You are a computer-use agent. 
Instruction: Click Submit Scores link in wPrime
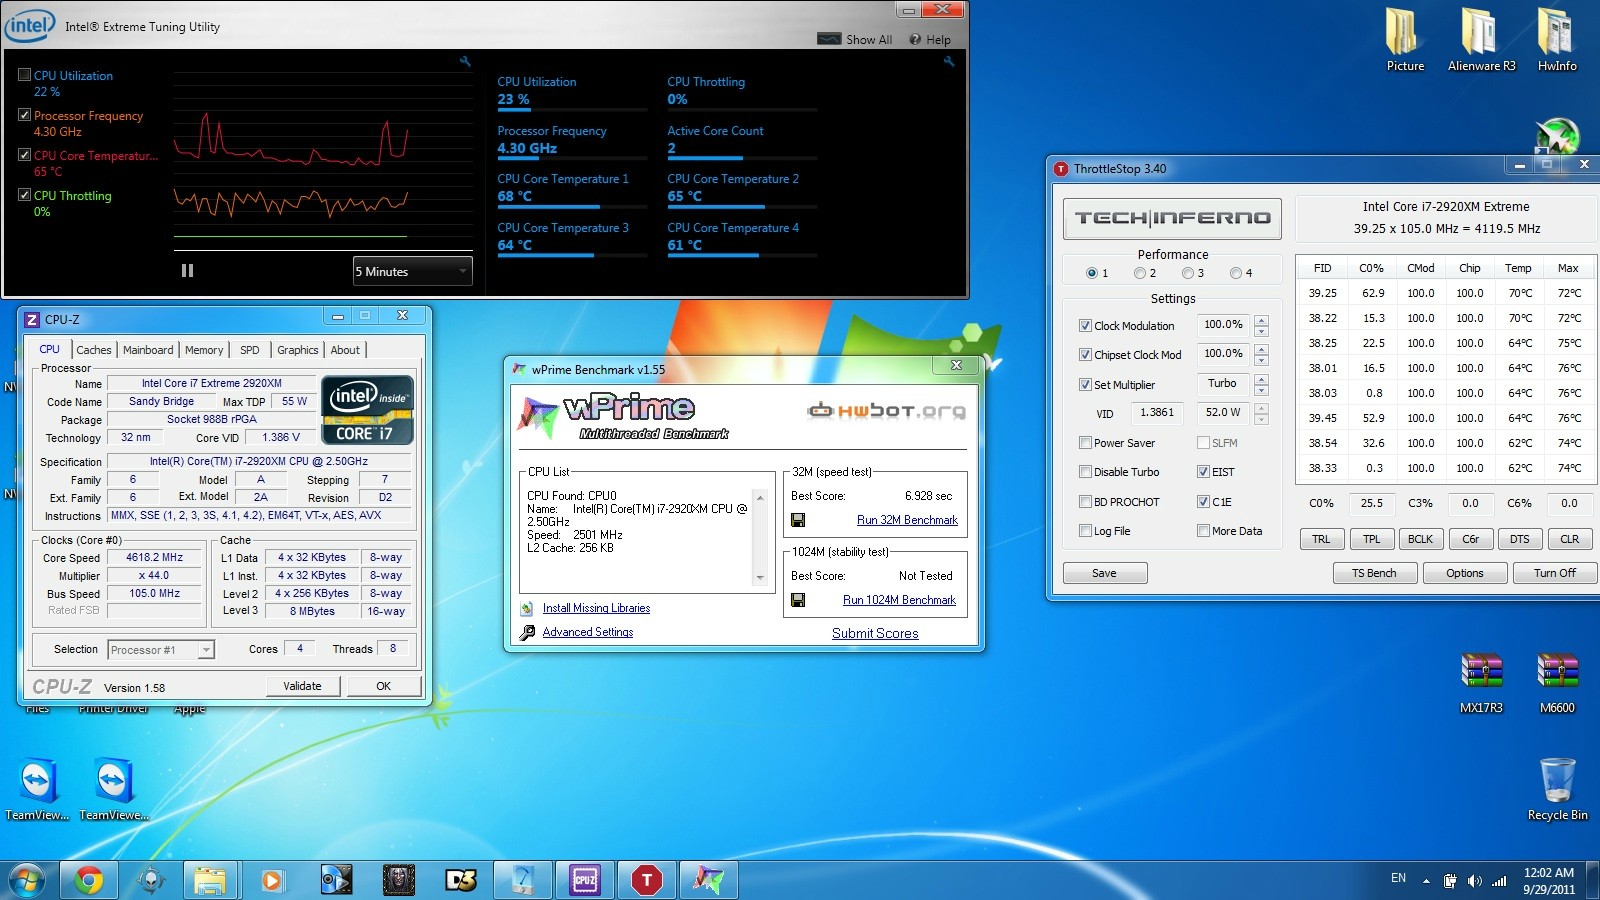pos(875,633)
